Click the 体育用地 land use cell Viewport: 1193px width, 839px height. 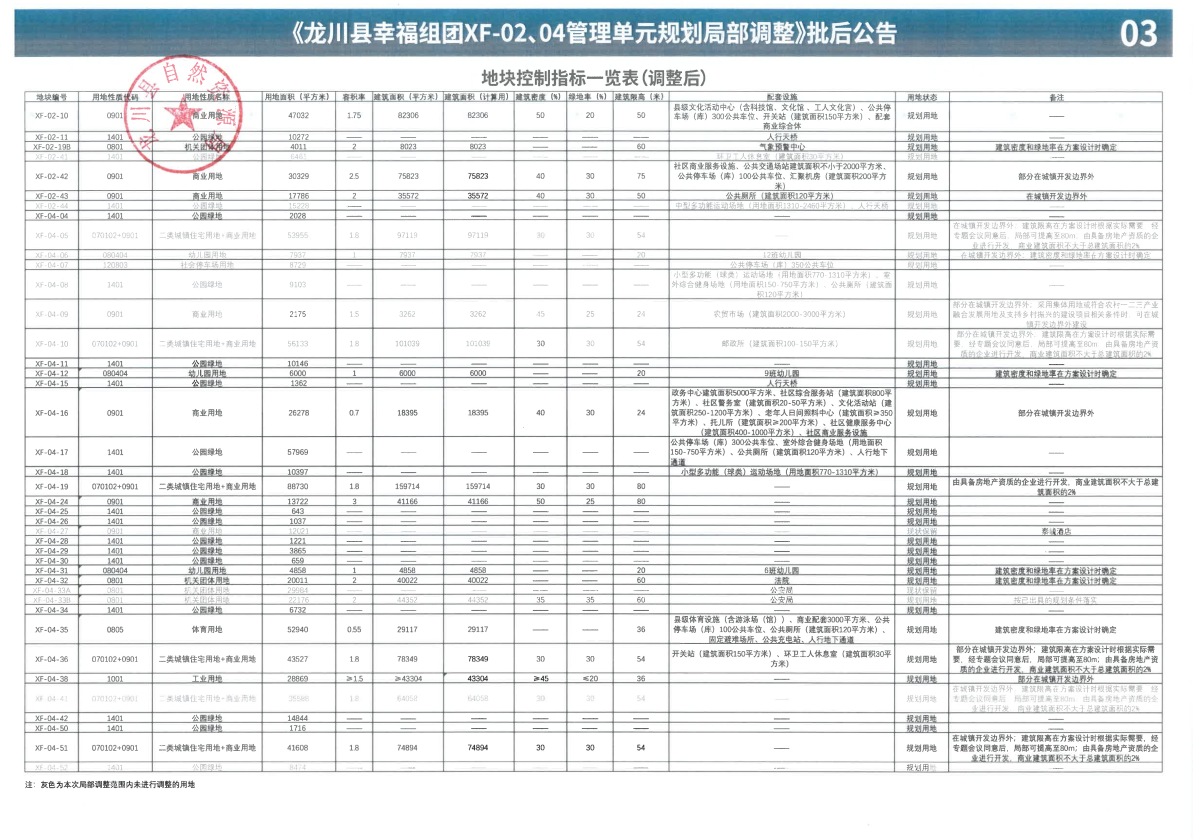tap(207, 630)
